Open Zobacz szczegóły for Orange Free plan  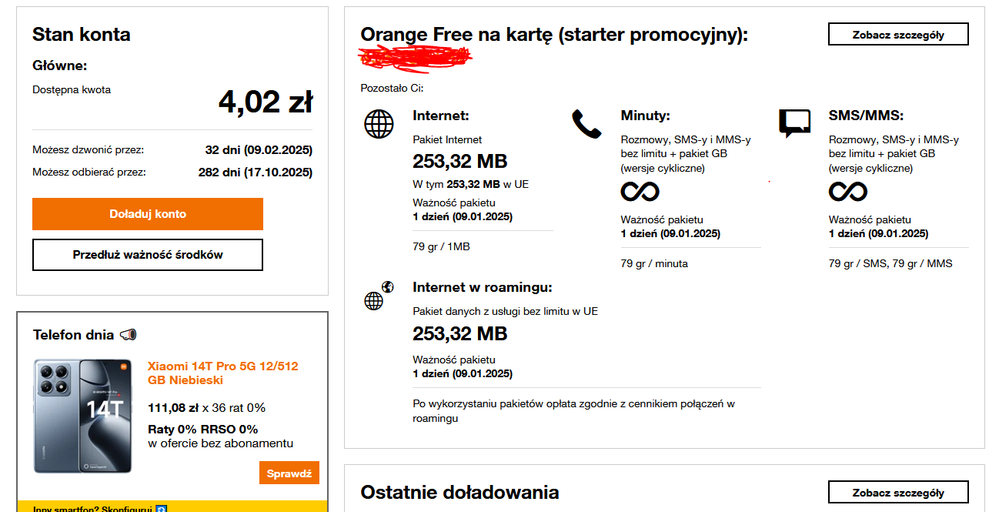(898, 34)
